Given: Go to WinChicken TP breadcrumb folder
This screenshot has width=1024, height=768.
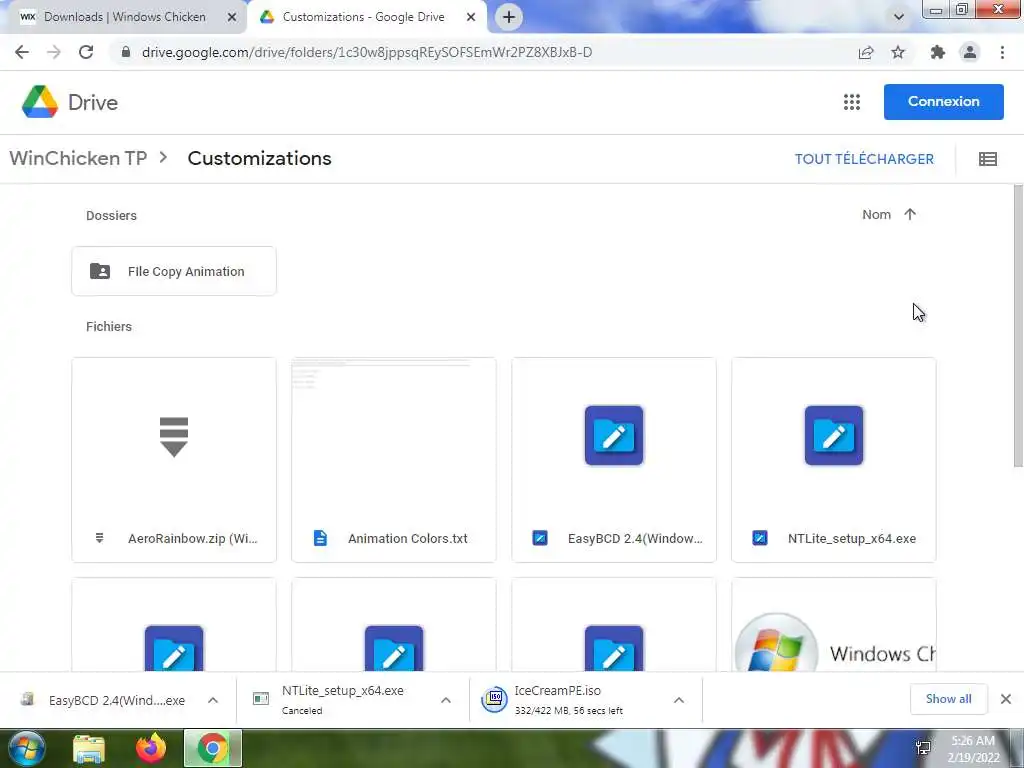Looking at the screenshot, I should tap(78, 158).
